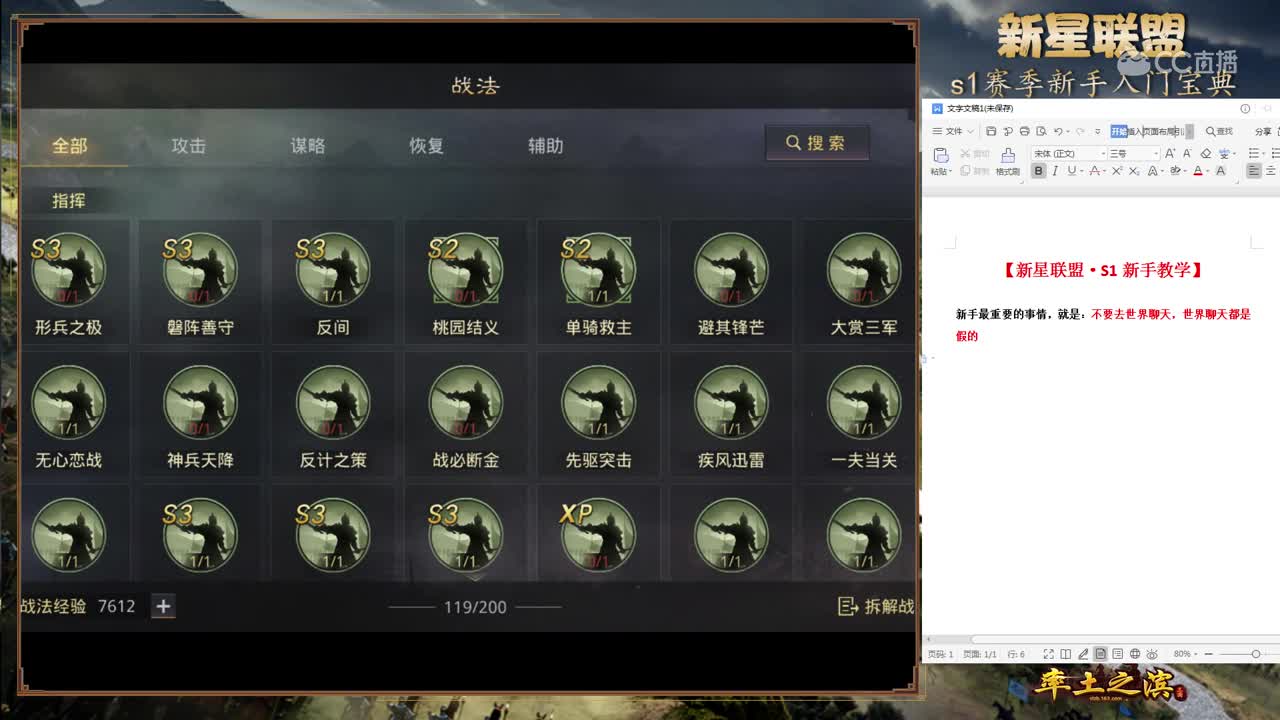The width and height of the screenshot is (1280, 720).
Task: Switch to the 恢复 skills tab
Action: 426,146
